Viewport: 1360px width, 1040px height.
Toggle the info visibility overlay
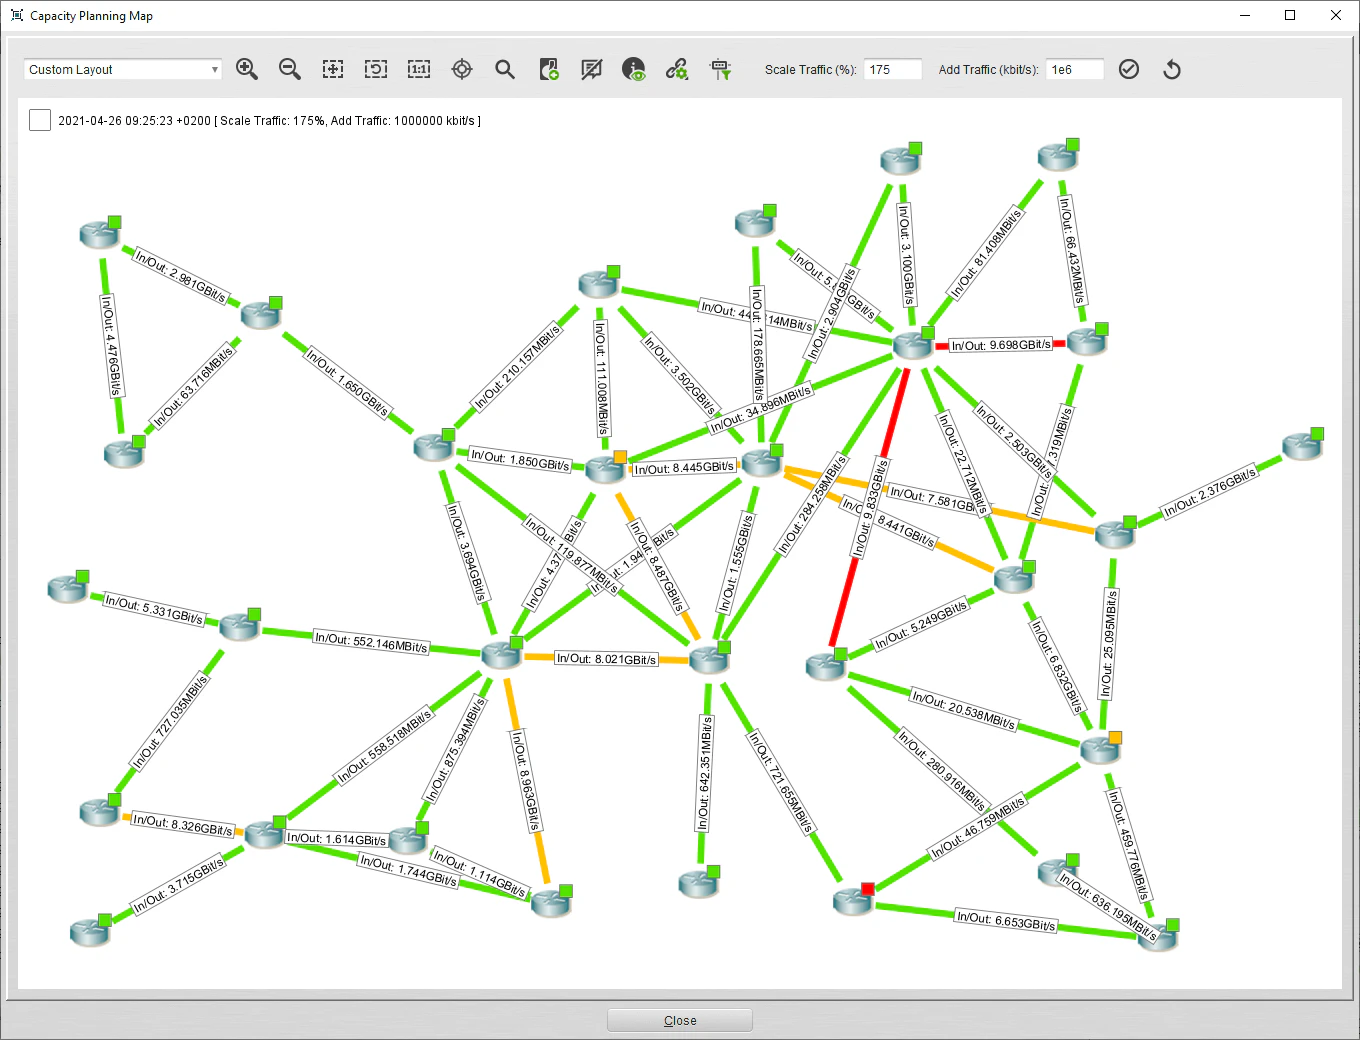tap(633, 69)
